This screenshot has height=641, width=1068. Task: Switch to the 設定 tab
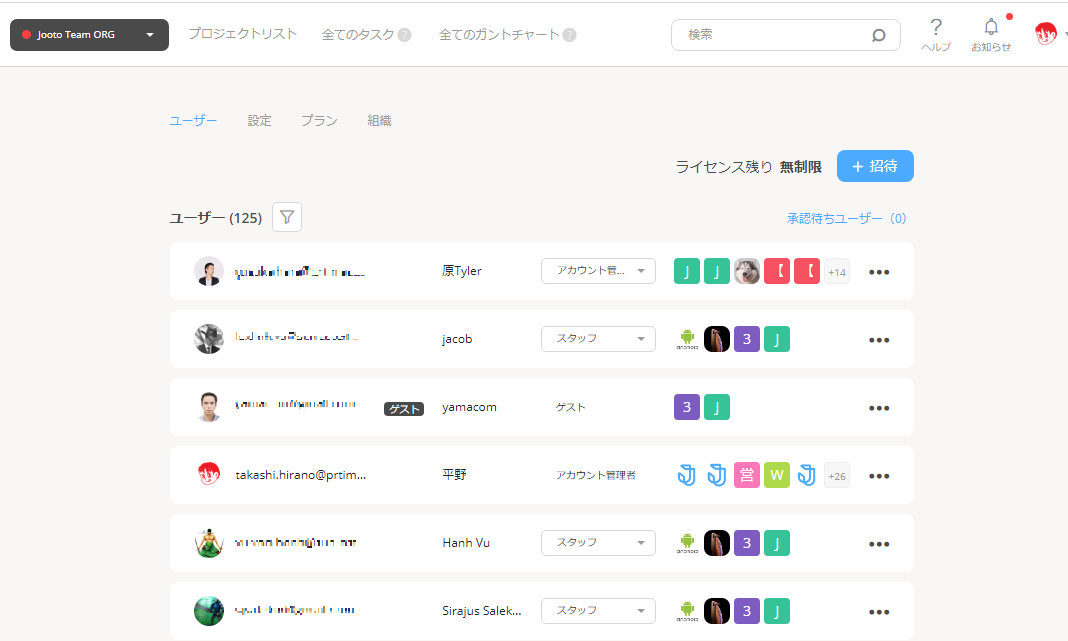coord(259,121)
